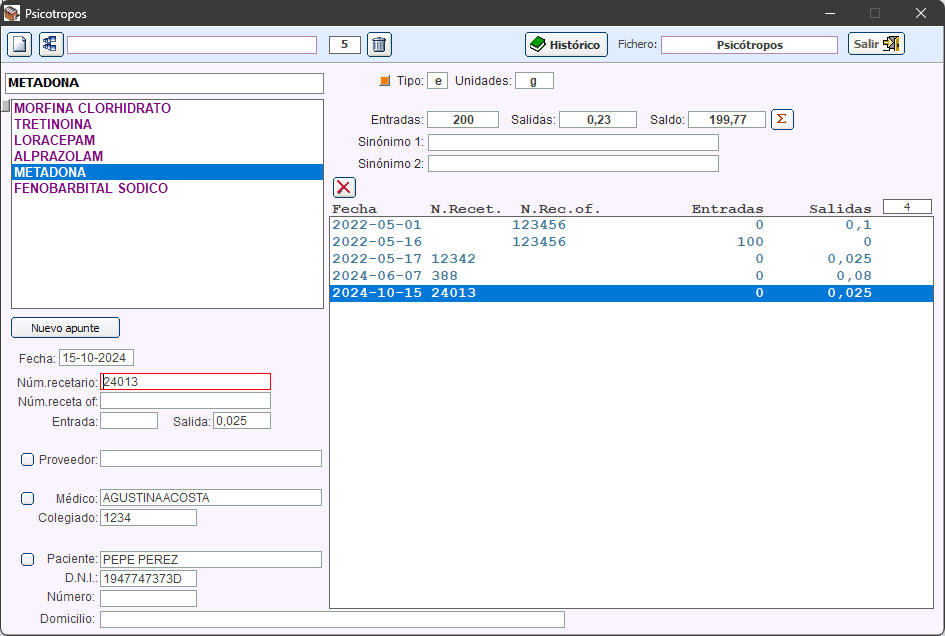Click the Domicilio text field
The width and height of the screenshot is (945, 636).
tap(332, 619)
